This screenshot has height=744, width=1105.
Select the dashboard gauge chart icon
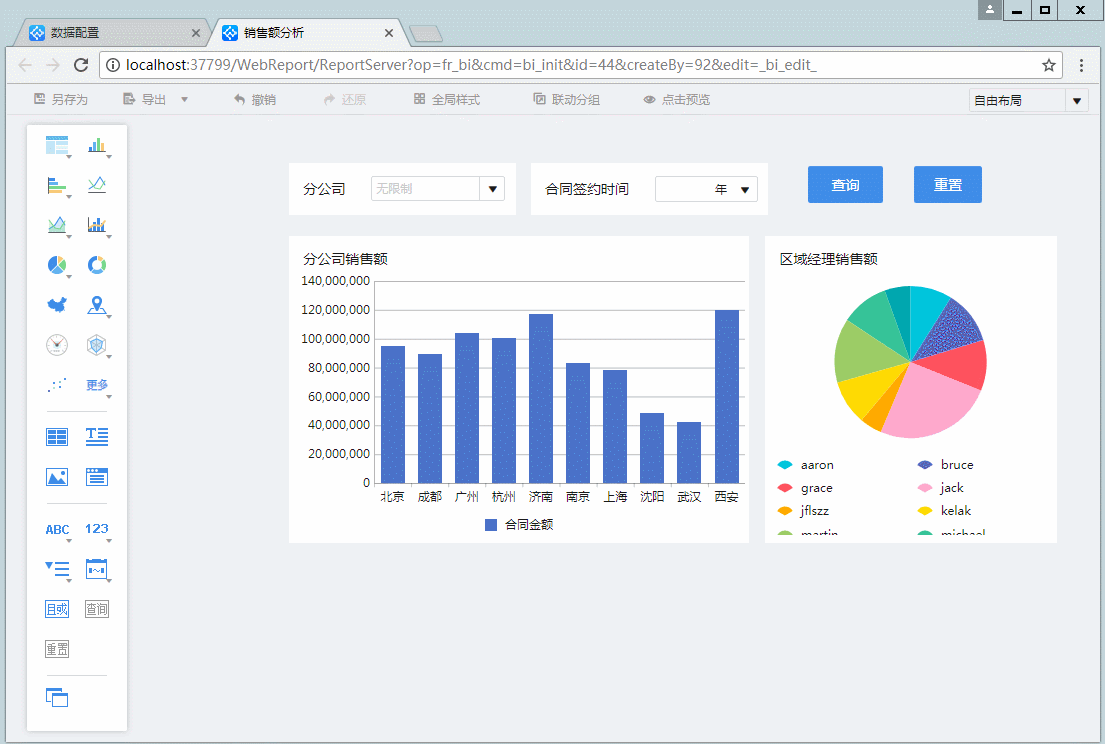(57, 345)
